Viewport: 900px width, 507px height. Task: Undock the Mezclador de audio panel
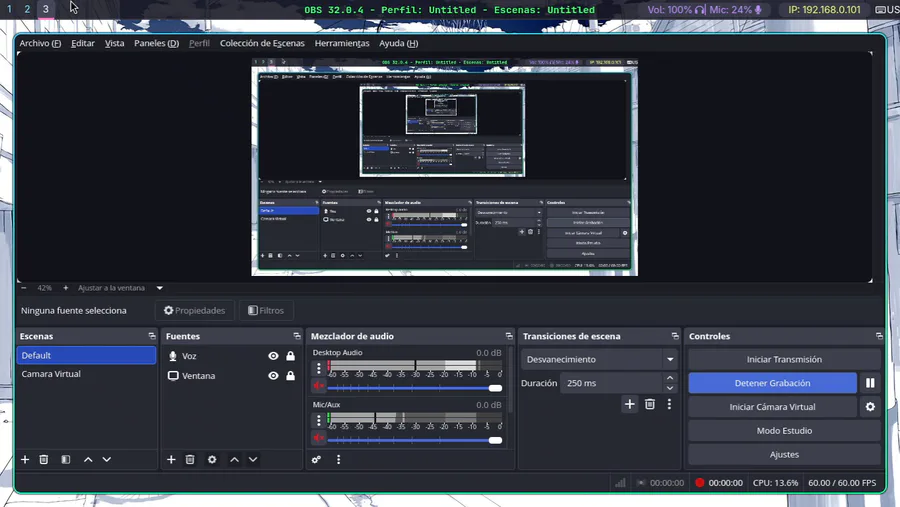point(509,336)
